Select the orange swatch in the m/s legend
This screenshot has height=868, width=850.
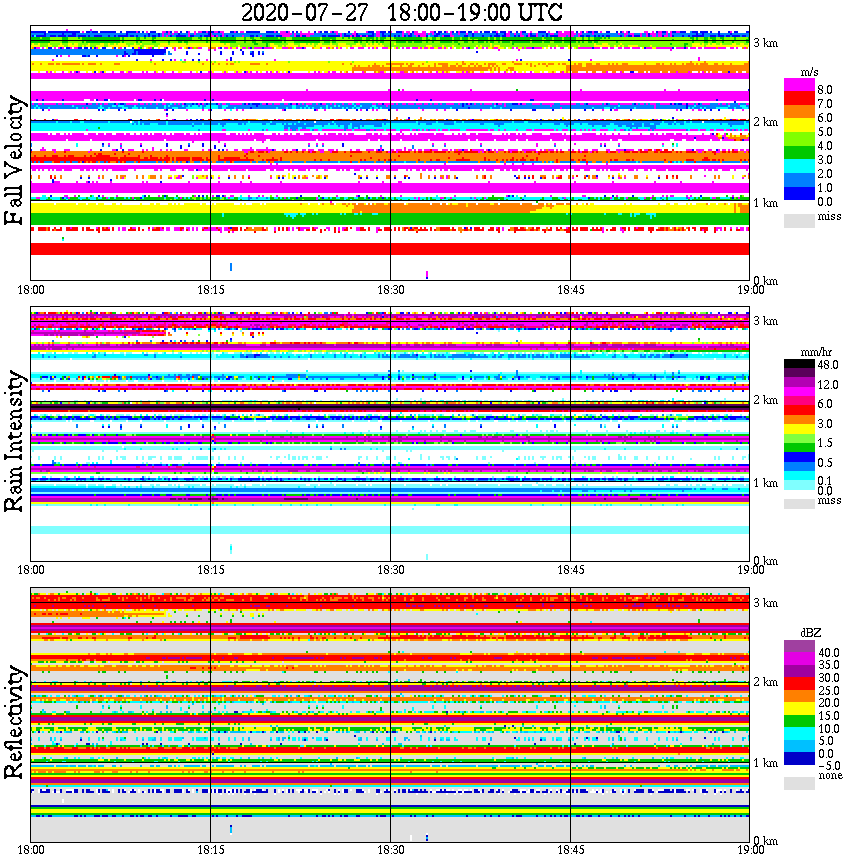[x=799, y=111]
